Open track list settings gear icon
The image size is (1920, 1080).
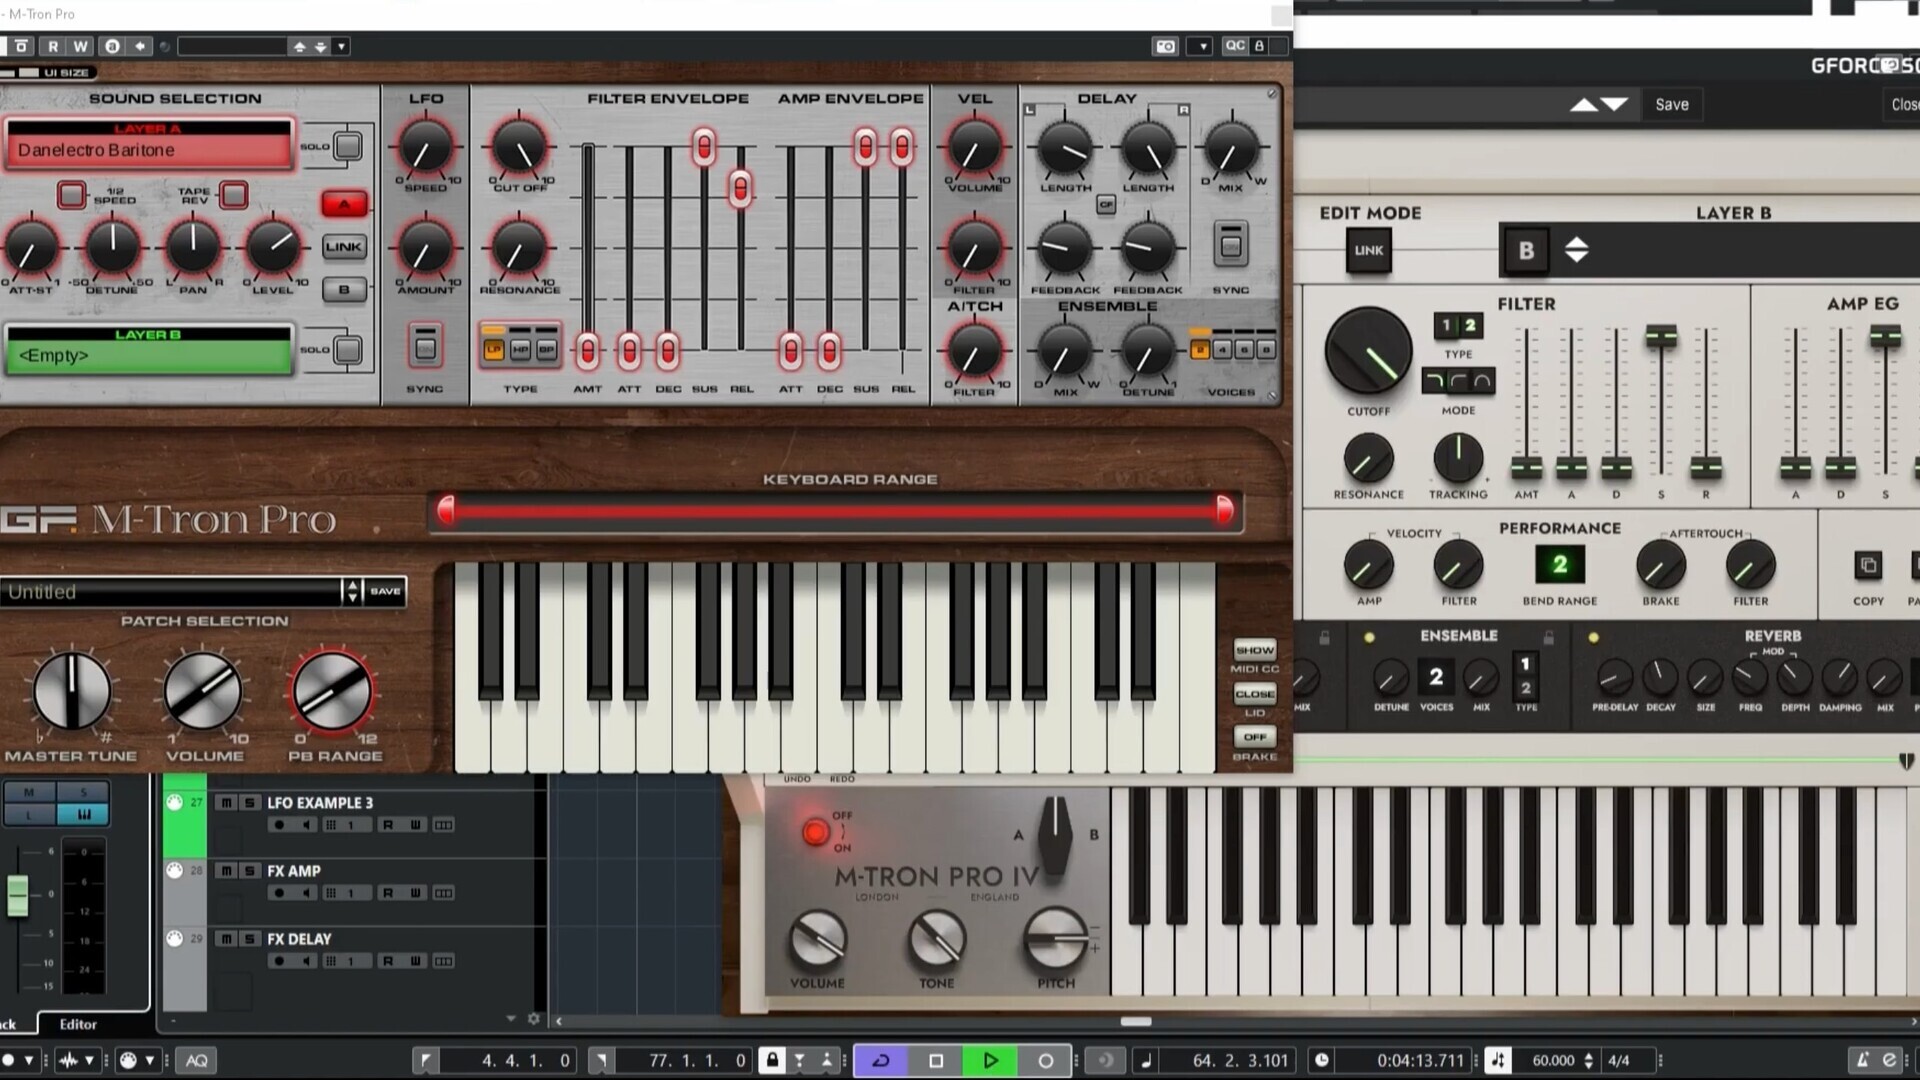click(533, 1019)
